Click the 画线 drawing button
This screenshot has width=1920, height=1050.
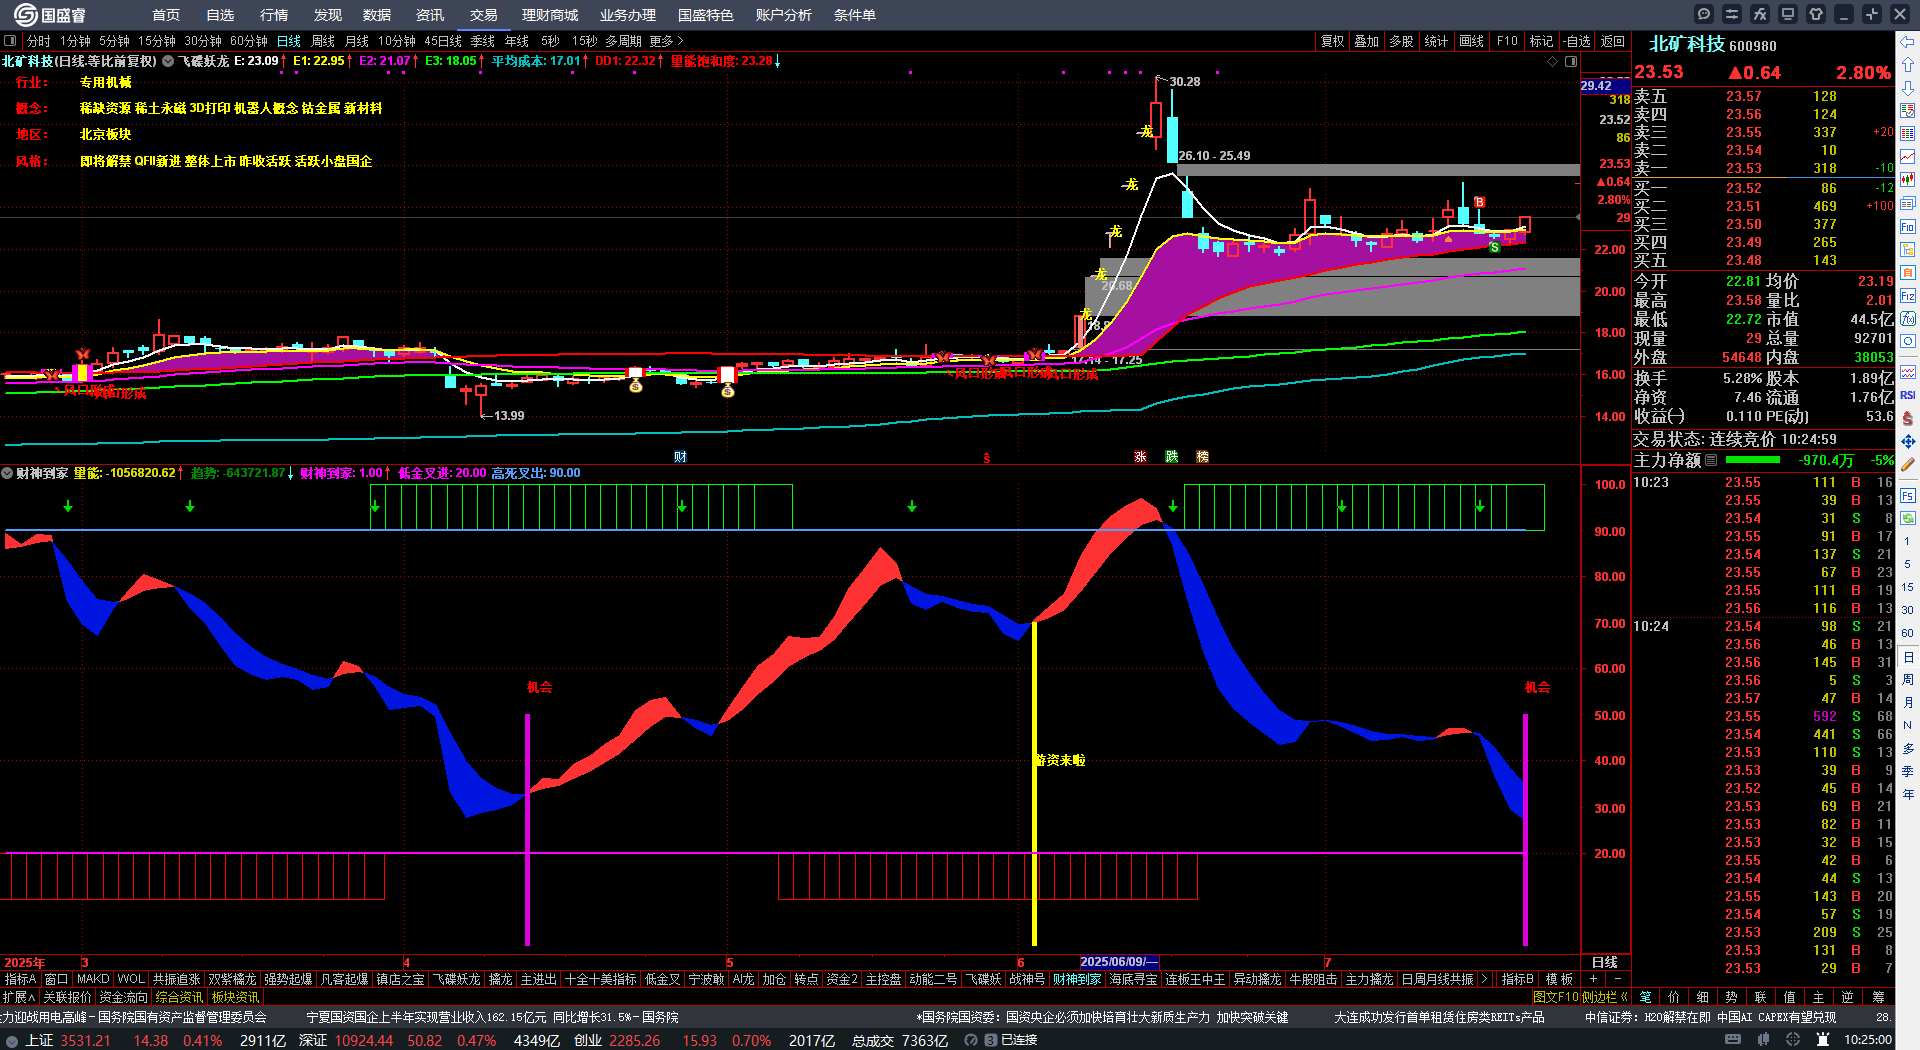(1472, 41)
